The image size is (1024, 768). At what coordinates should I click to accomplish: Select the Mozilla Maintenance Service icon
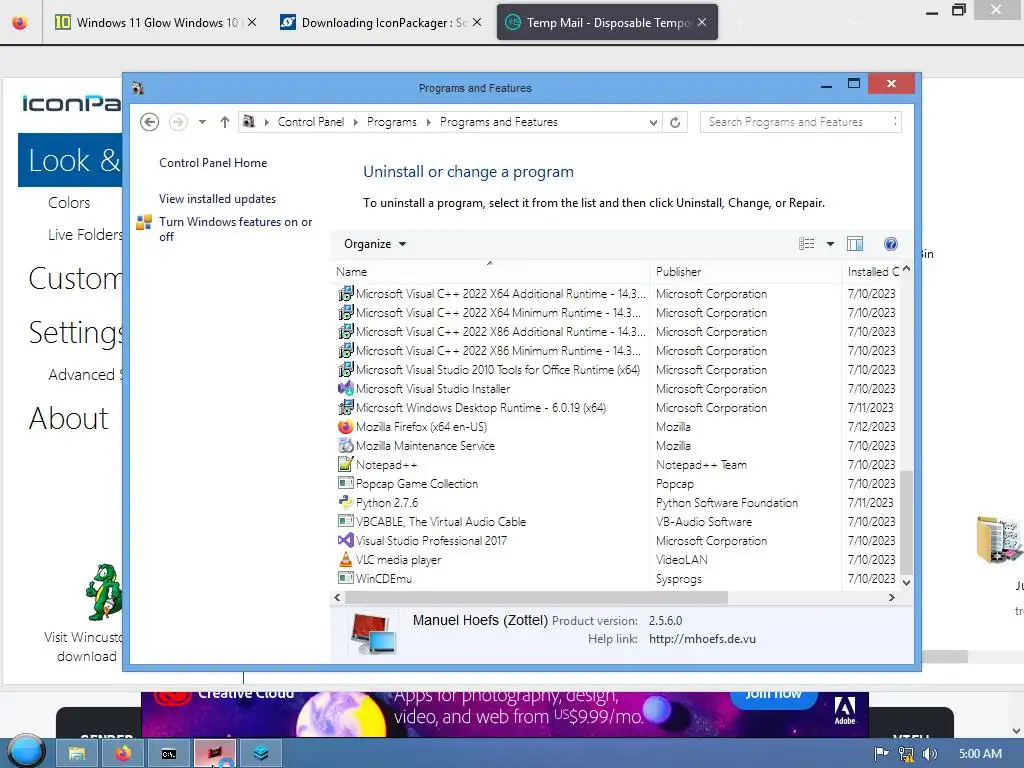345,446
